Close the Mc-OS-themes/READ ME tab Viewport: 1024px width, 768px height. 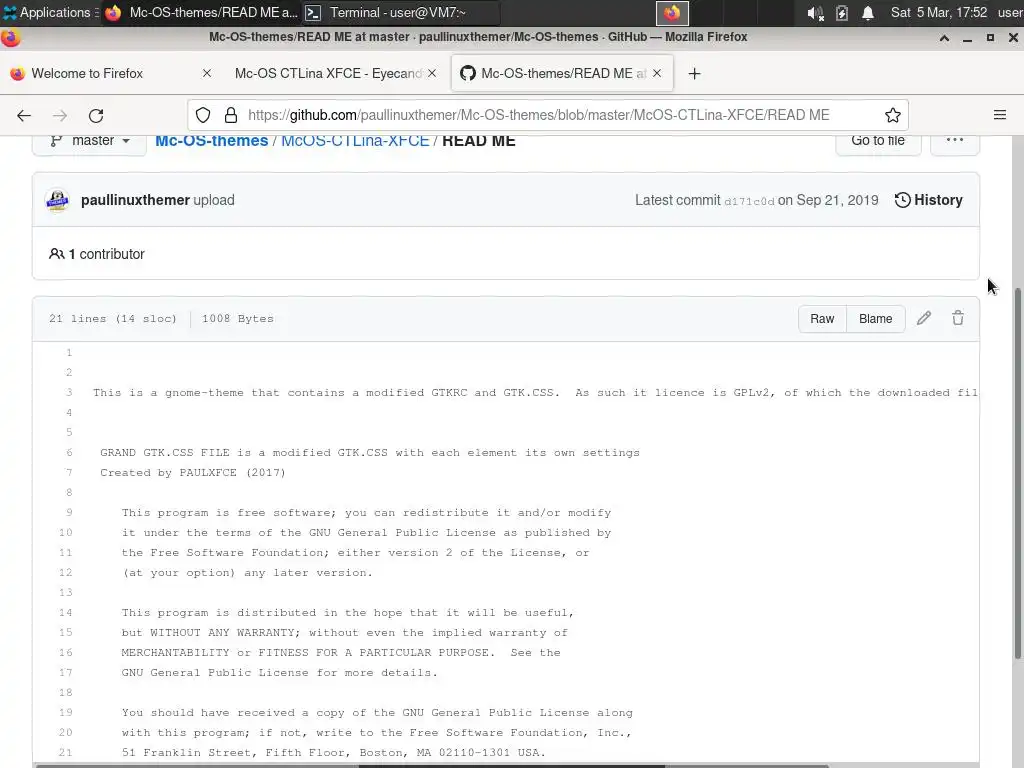coord(657,73)
